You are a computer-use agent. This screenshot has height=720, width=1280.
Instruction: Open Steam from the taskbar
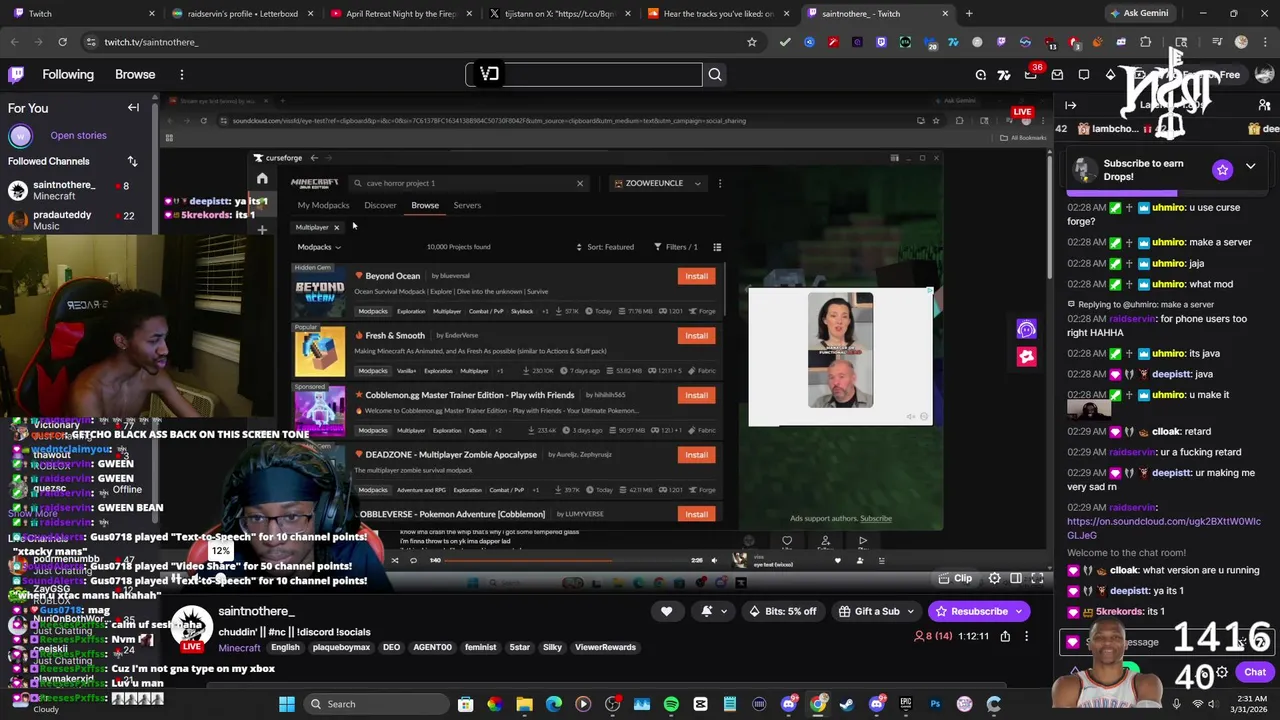coord(847,704)
